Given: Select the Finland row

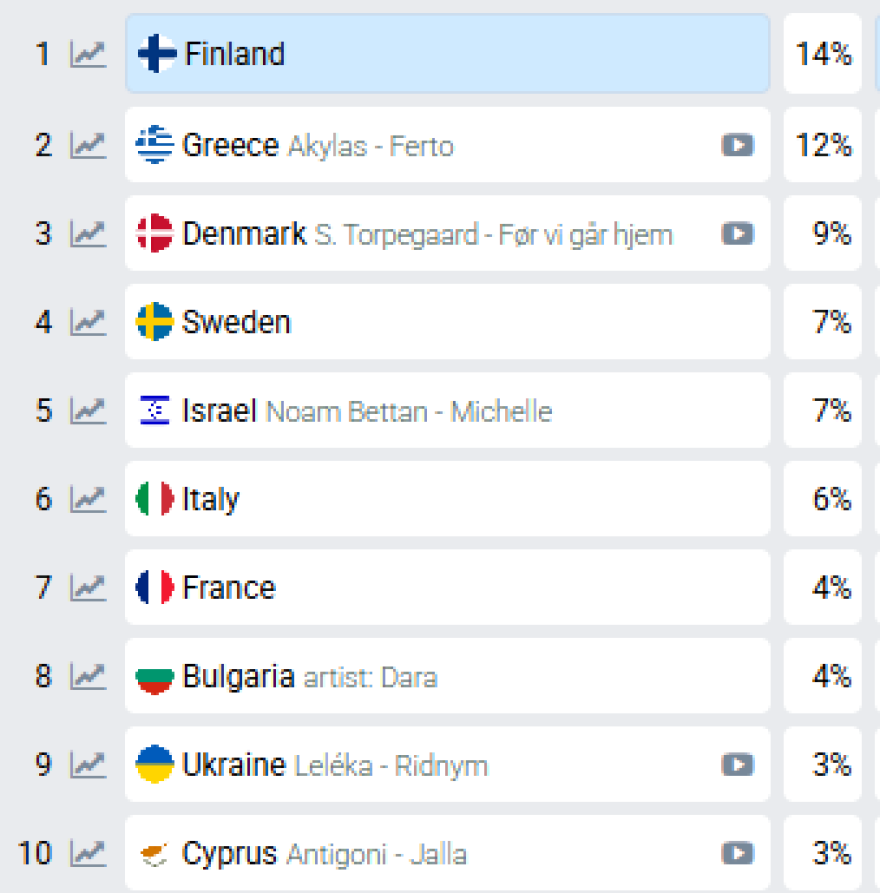Looking at the screenshot, I should click(446, 54).
